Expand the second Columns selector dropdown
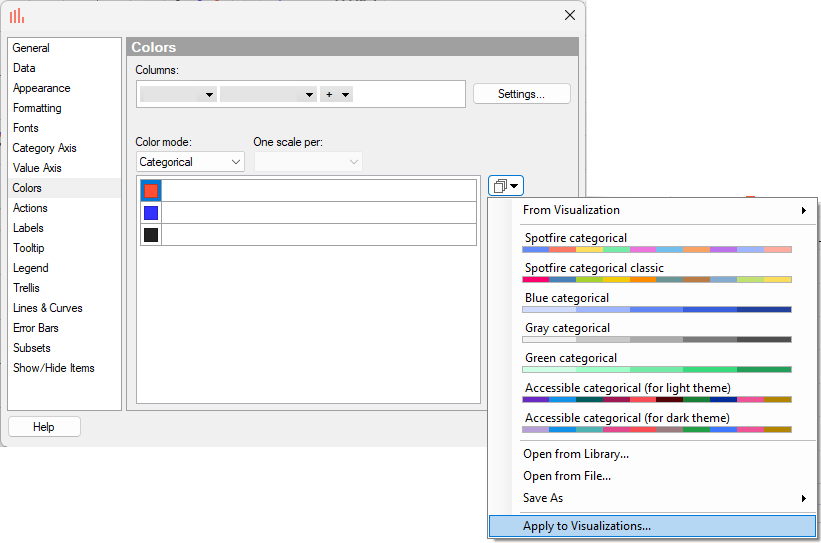Screen dimensions: 821x543 [268, 94]
